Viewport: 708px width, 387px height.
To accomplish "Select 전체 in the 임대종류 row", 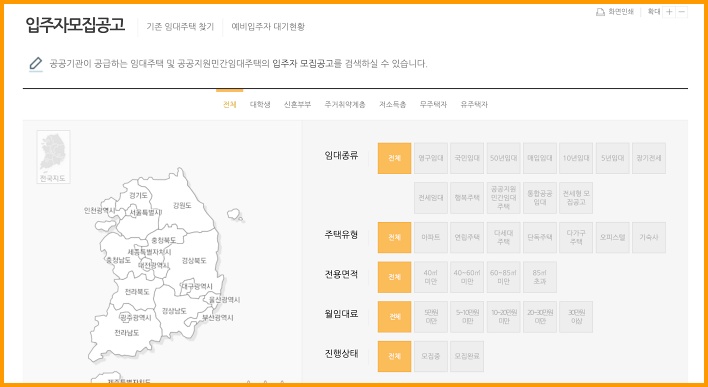I will tap(394, 159).
